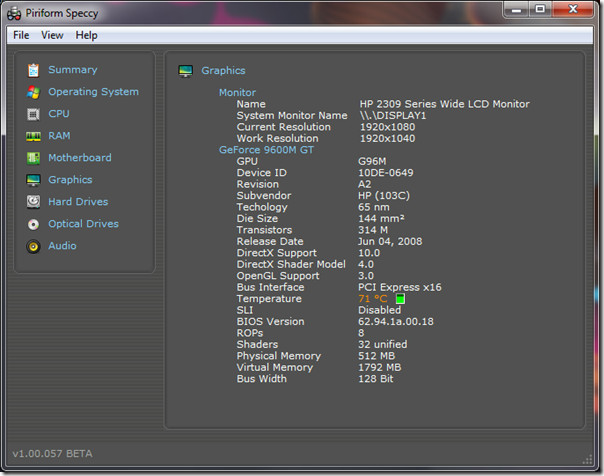Image resolution: width=604 pixels, height=476 pixels.
Task: Click the Motherboard circuit icon
Action: coord(33,158)
